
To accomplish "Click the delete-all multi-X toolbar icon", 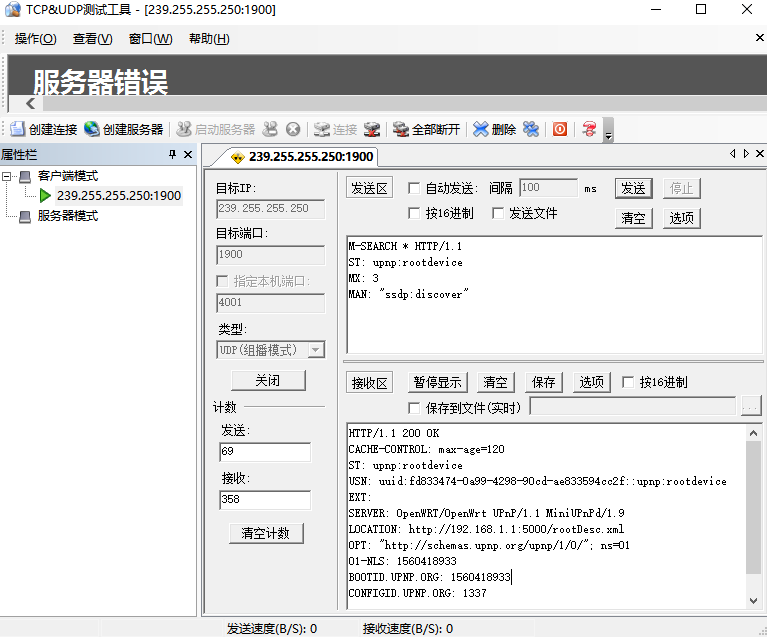I will 531,129.
